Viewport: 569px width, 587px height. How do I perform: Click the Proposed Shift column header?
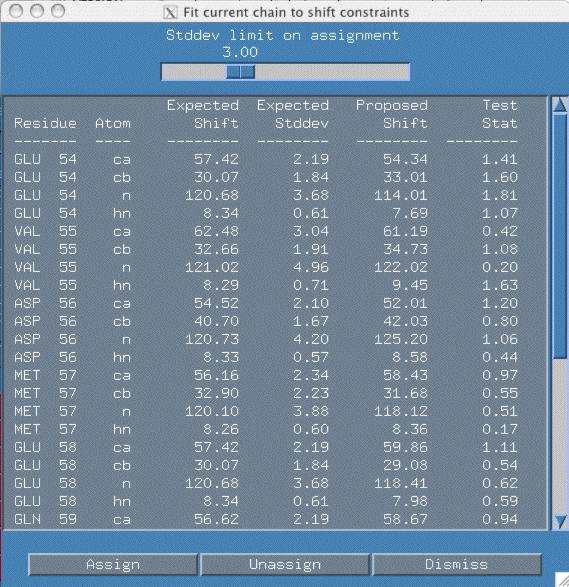pos(392,114)
